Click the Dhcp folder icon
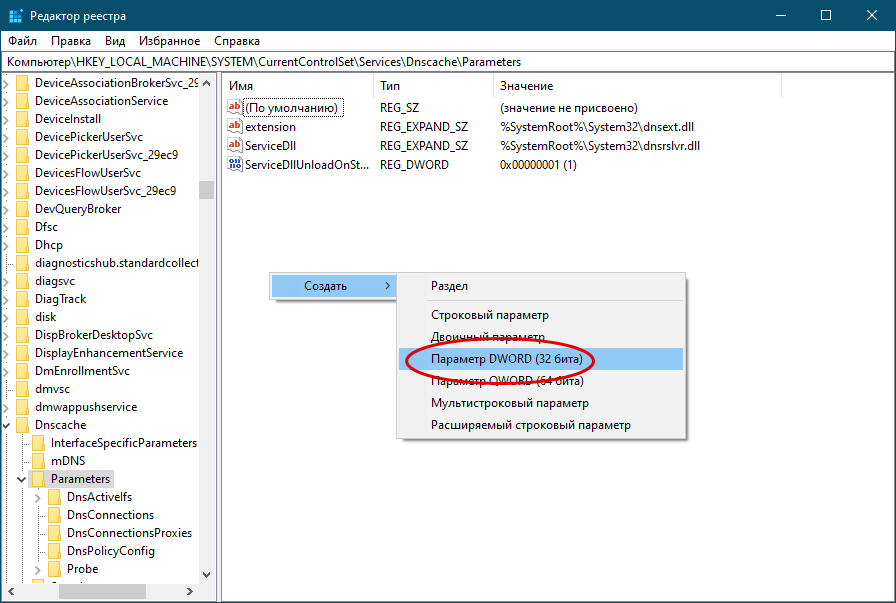This screenshot has height=603, width=896. point(22,245)
